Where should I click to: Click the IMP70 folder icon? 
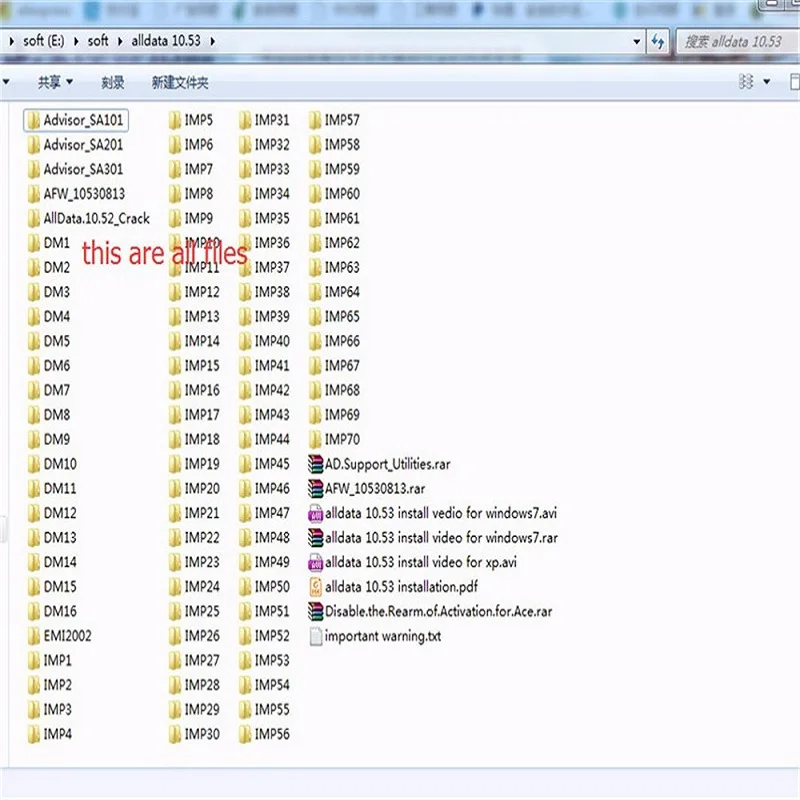click(315, 439)
